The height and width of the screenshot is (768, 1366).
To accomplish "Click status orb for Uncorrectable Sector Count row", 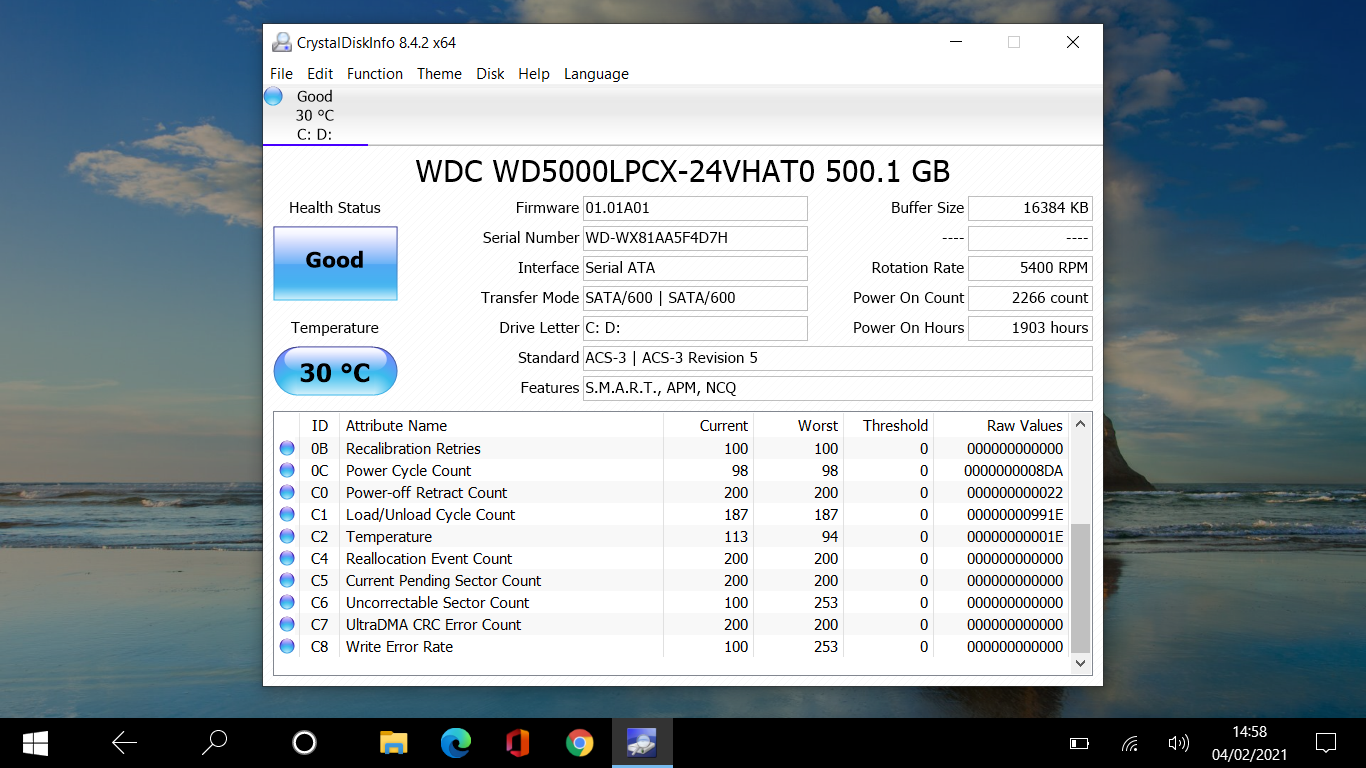I will click(287, 603).
